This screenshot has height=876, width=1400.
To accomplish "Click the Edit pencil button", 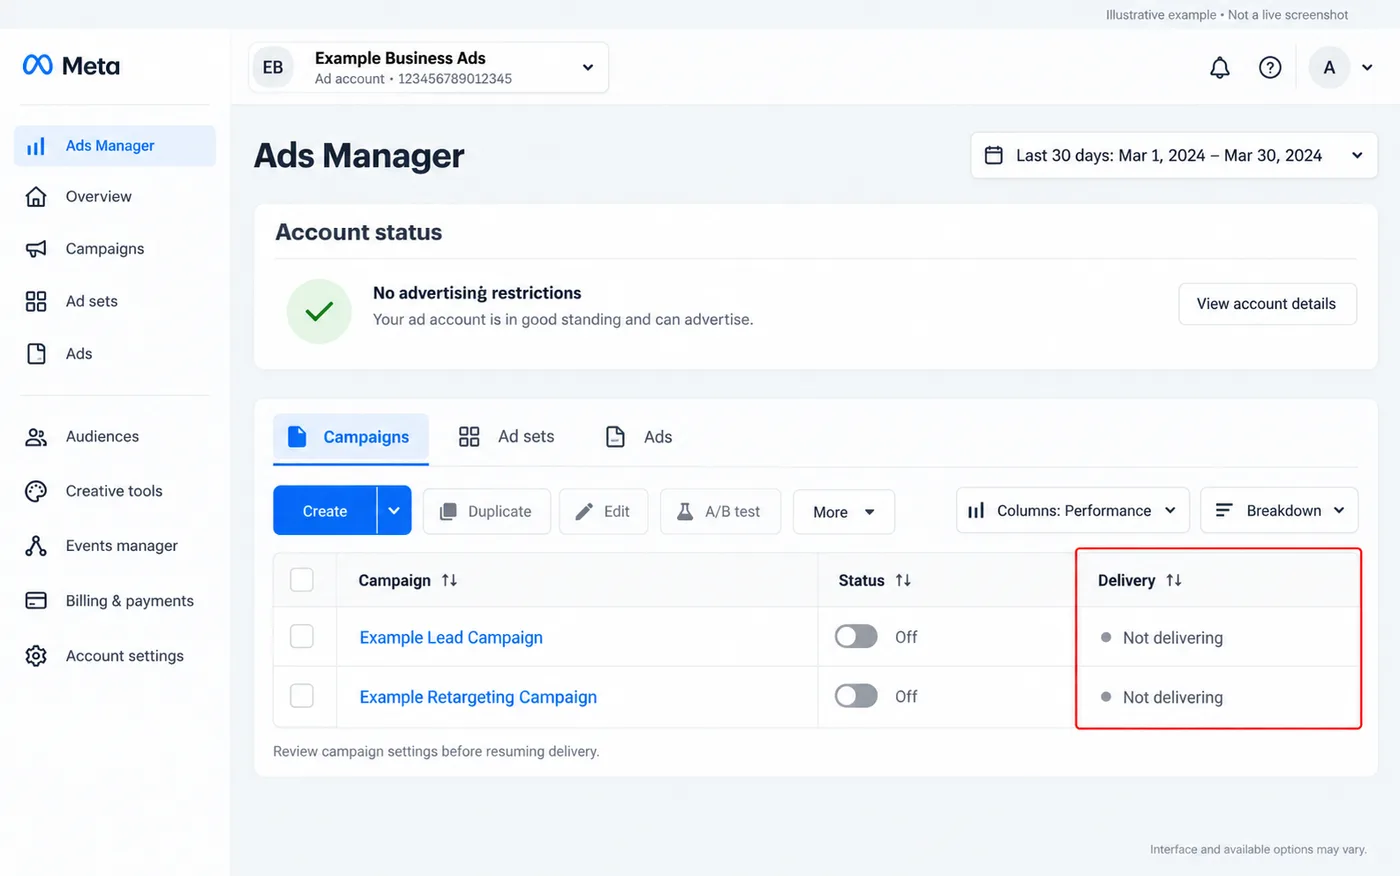I will point(603,511).
